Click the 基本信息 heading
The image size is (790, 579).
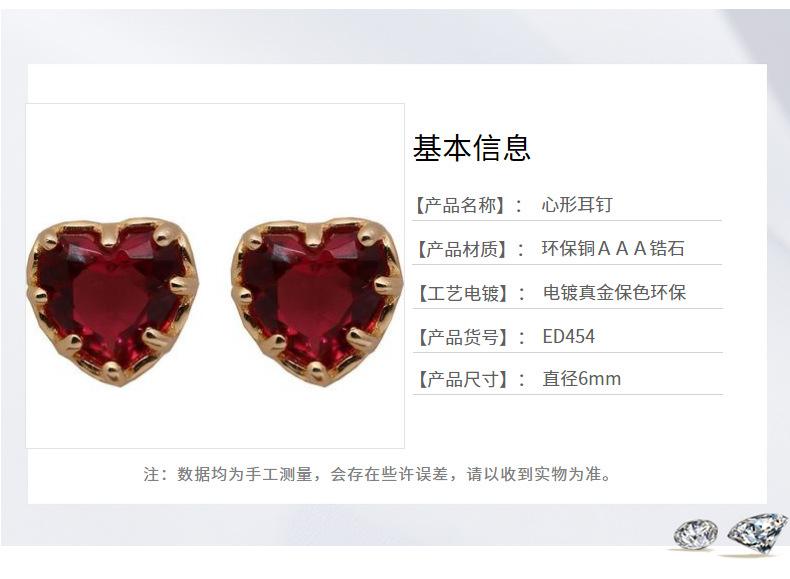(x=472, y=148)
